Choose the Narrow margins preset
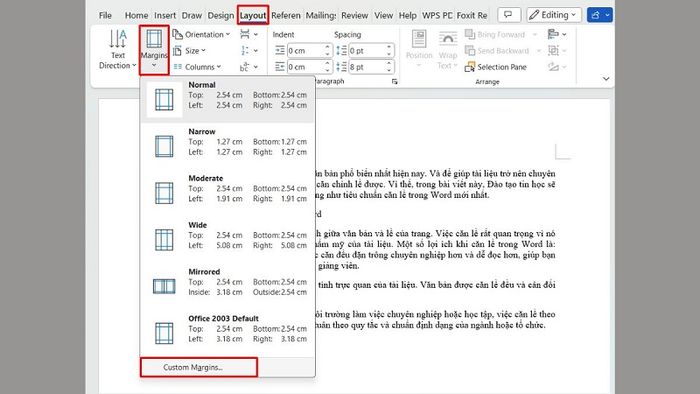This screenshot has height=394, width=700. coord(228,146)
